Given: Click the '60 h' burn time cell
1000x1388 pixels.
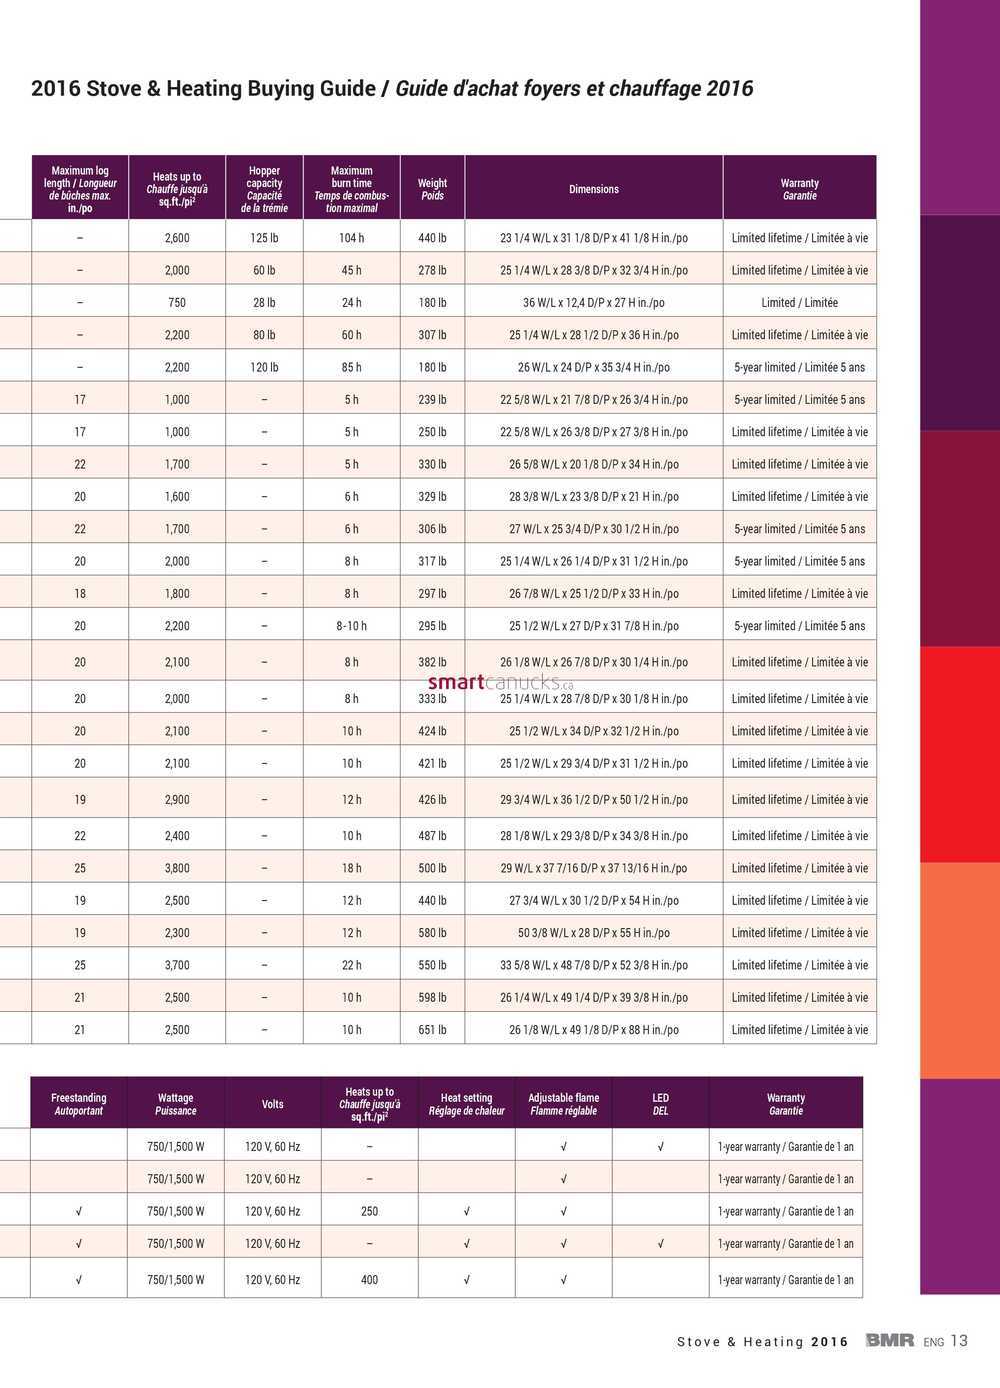Looking at the screenshot, I should coord(352,335).
